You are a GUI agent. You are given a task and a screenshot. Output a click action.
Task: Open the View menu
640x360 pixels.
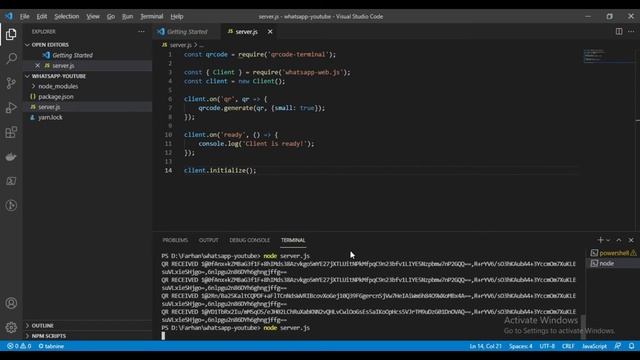point(93,16)
